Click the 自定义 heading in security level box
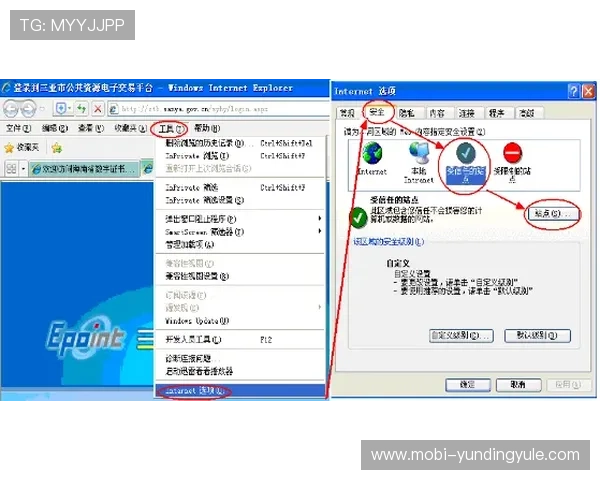This screenshot has height=480, width=600. coord(398,263)
